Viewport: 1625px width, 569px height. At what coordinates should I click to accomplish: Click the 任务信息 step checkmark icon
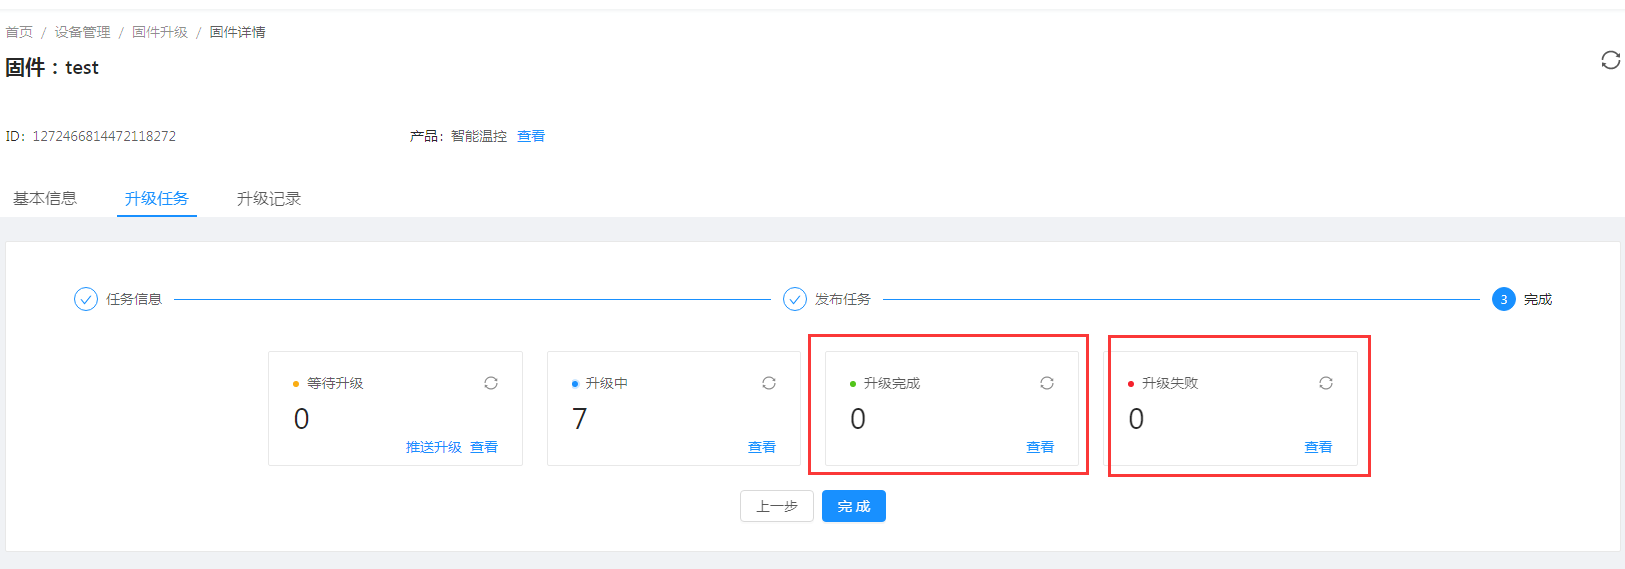86,299
